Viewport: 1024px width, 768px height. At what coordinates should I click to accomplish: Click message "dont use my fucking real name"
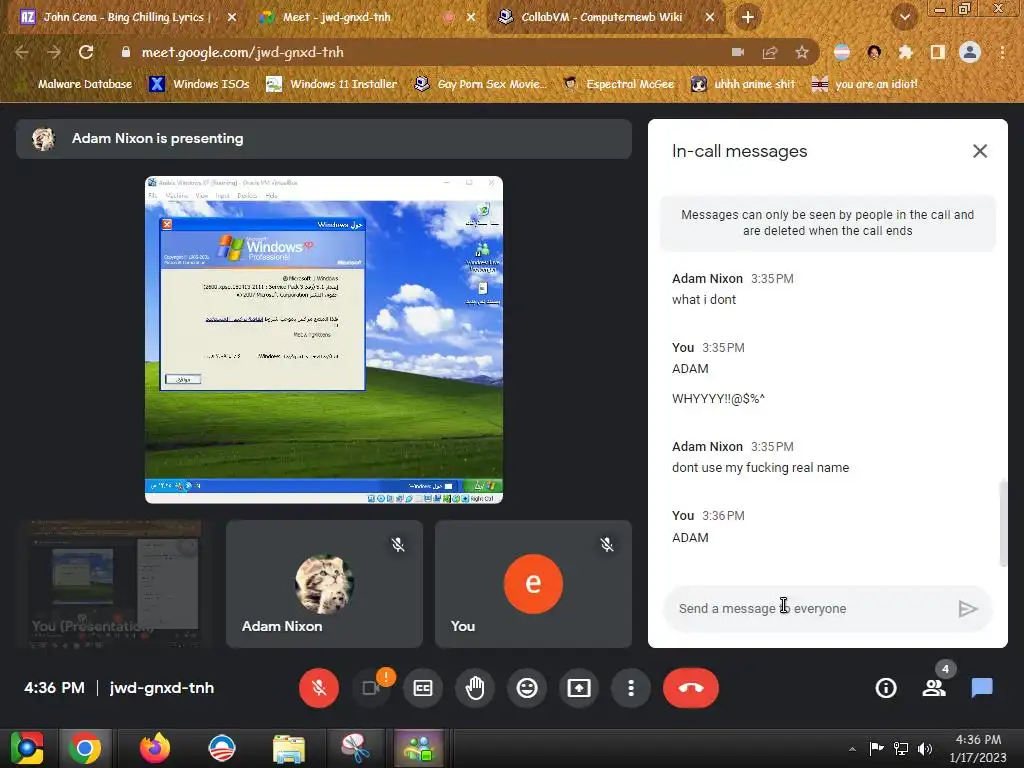click(760, 468)
